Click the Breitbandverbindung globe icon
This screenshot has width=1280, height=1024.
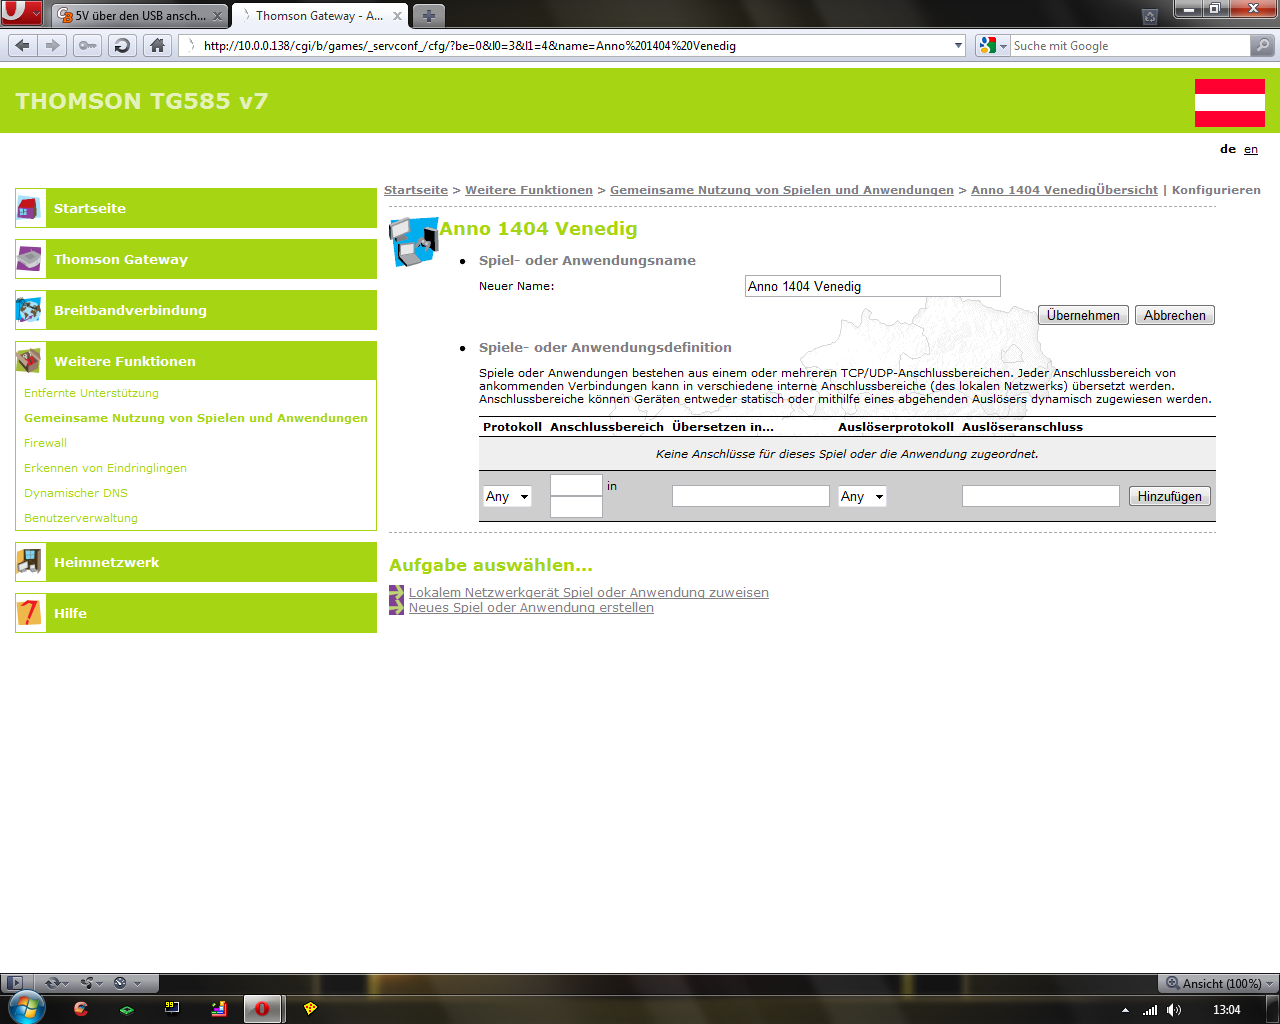(x=29, y=310)
